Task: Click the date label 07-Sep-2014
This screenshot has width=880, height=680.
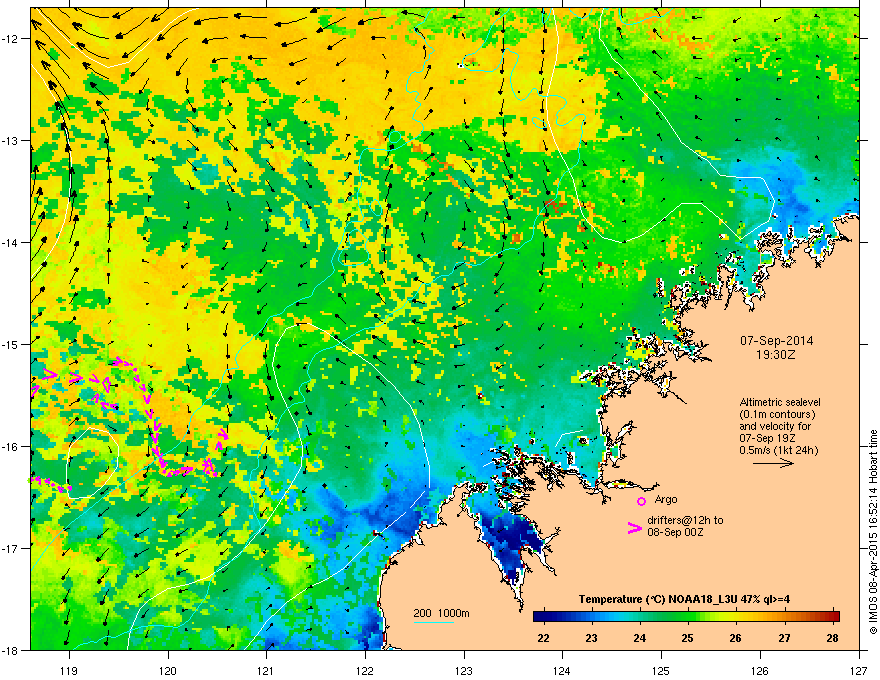Action: pos(776,341)
